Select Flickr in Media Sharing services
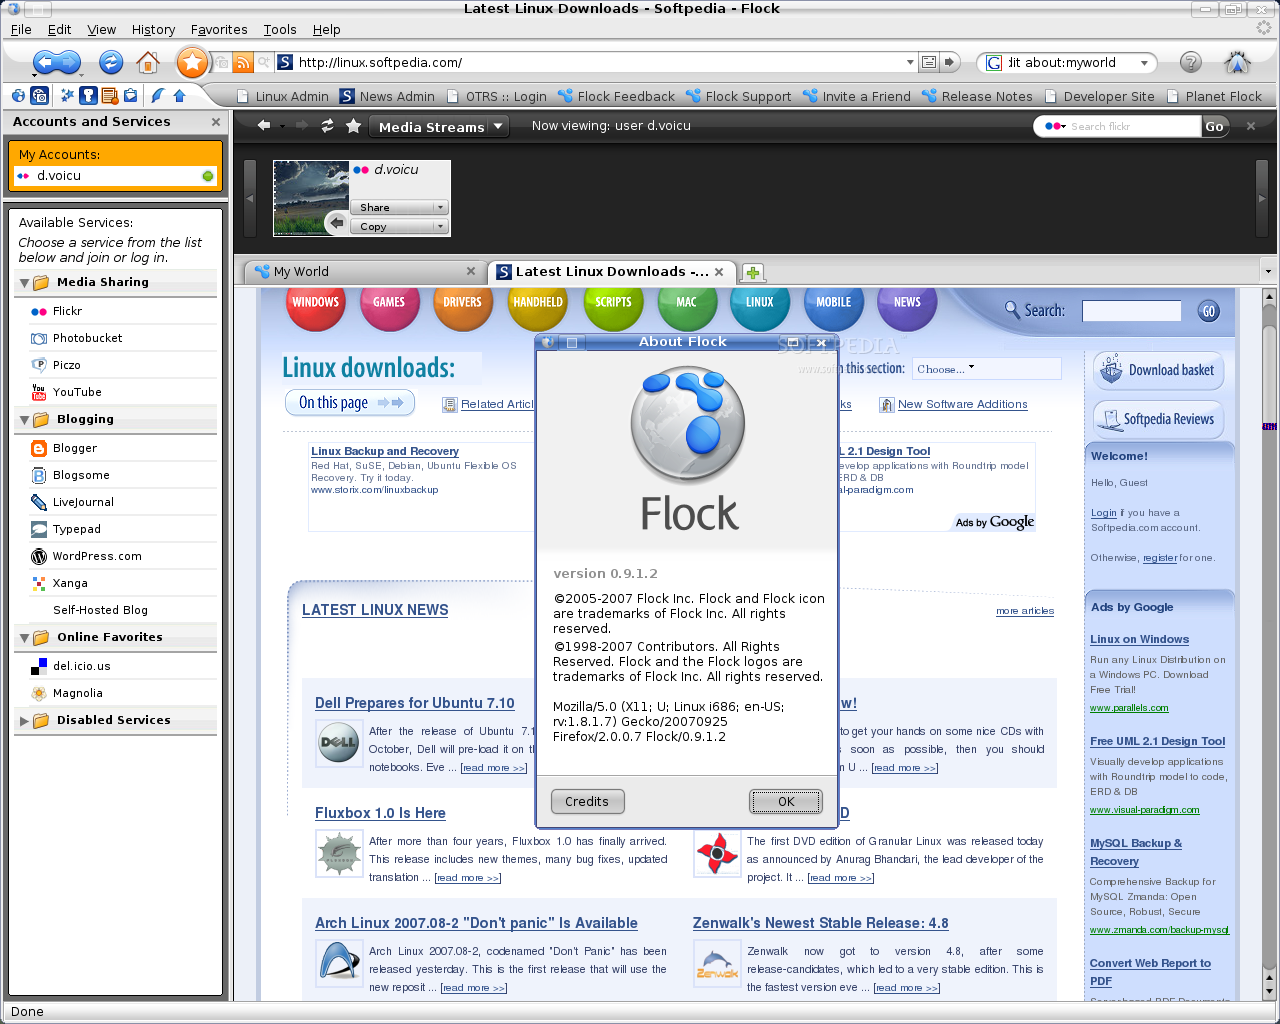Screen dimensions: 1280x1024 (124, 312)
